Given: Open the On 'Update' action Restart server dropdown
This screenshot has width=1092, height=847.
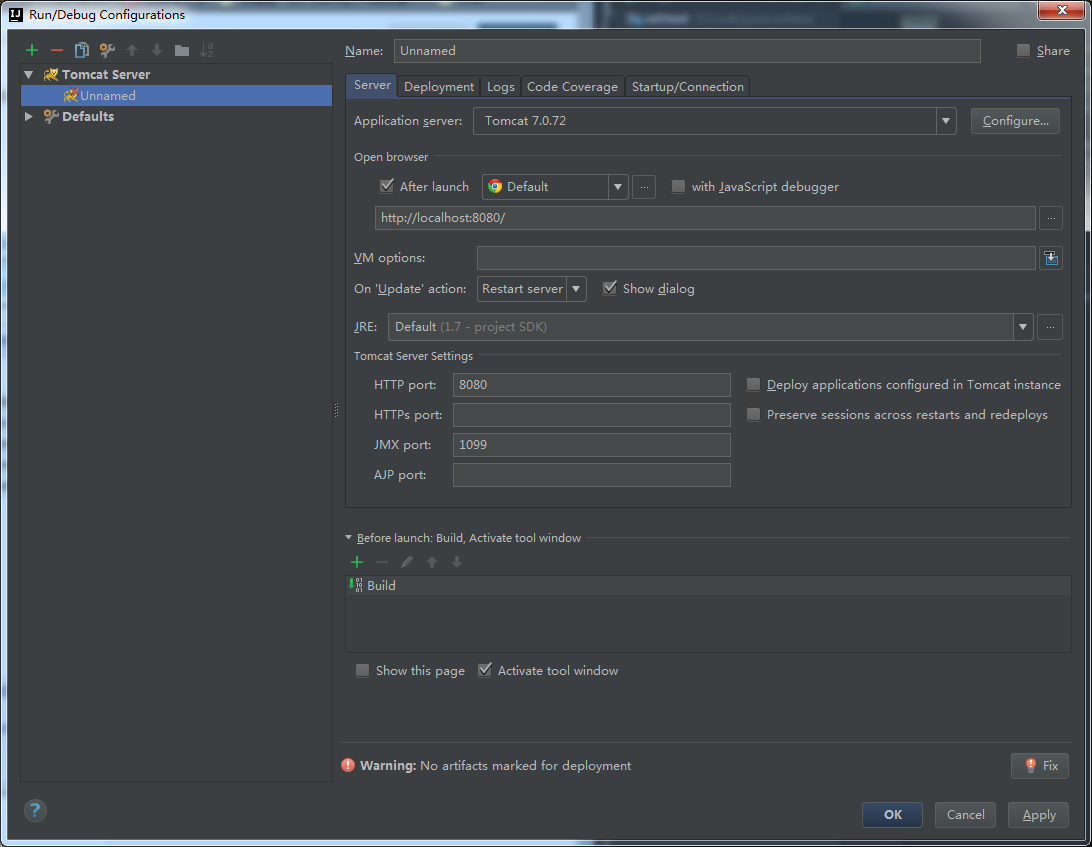Looking at the screenshot, I should tap(576, 289).
